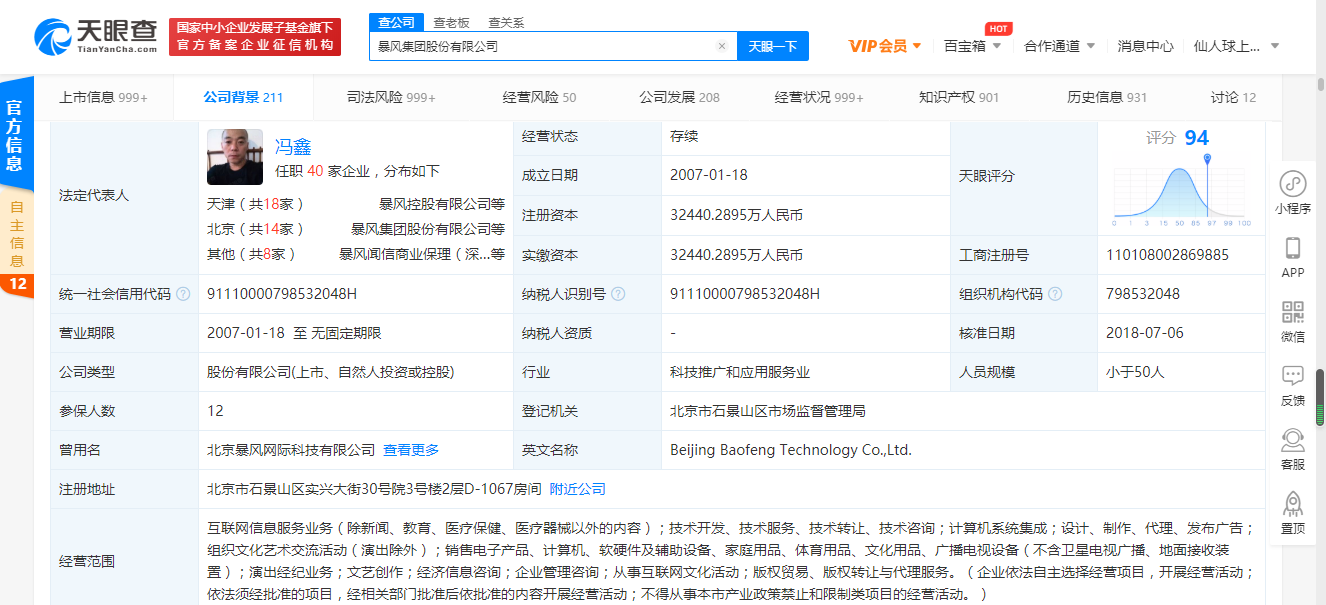The height and width of the screenshot is (605, 1326).
Task: Click the 存续 operating status value
Action: [x=684, y=136]
